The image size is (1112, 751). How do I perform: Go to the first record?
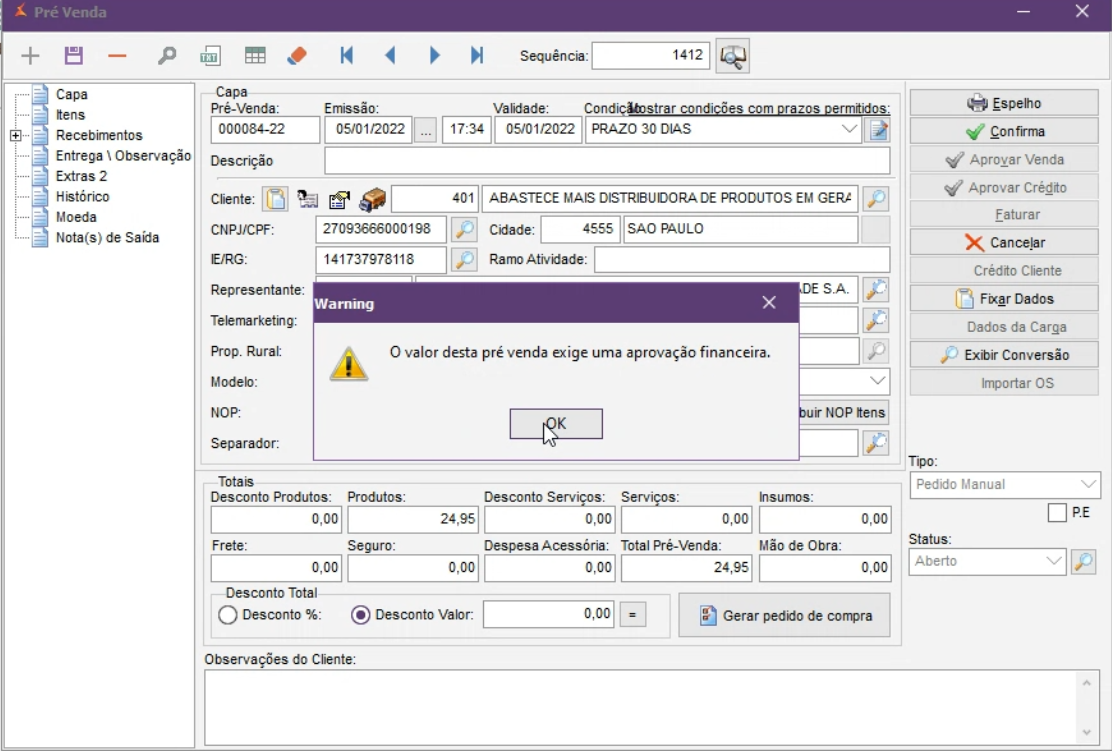[x=346, y=55]
